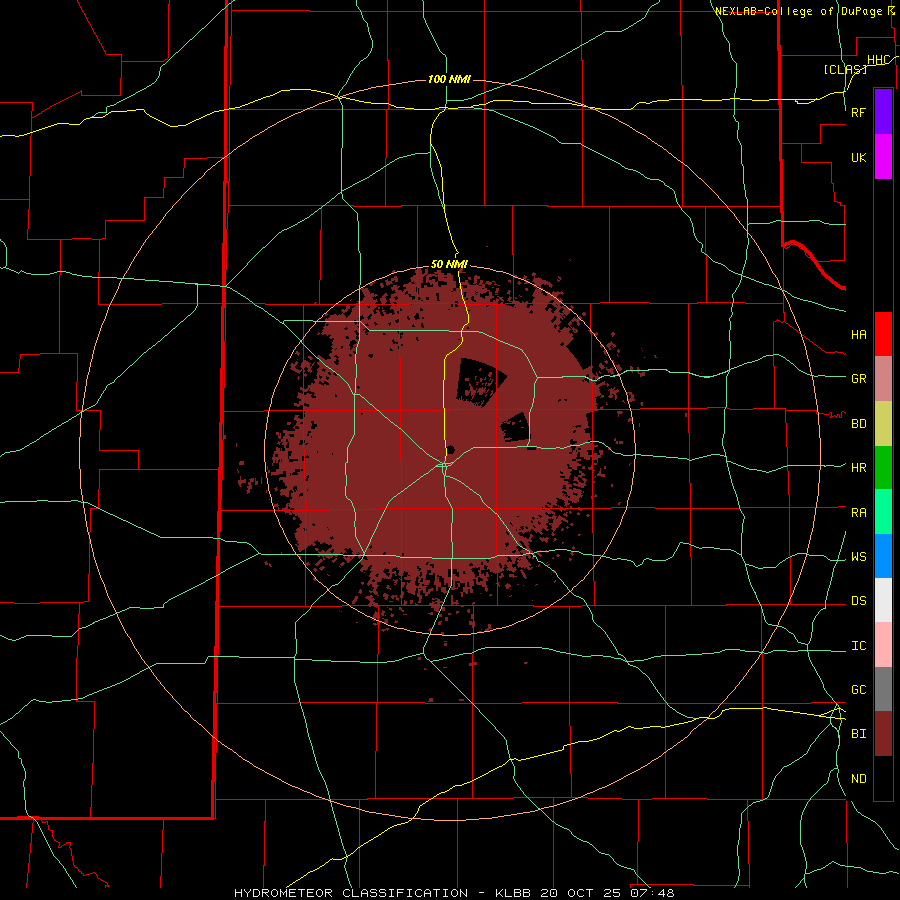Click the KLBB radar station identifier

click(513, 893)
